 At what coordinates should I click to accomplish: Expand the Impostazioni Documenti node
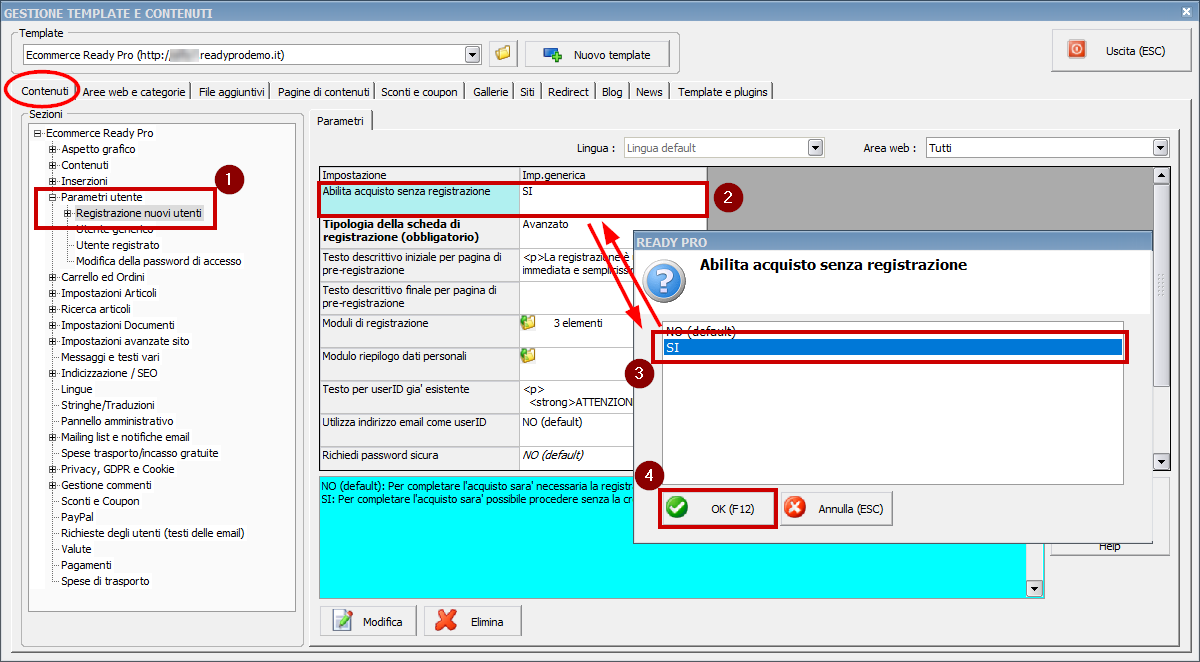pos(53,325)
